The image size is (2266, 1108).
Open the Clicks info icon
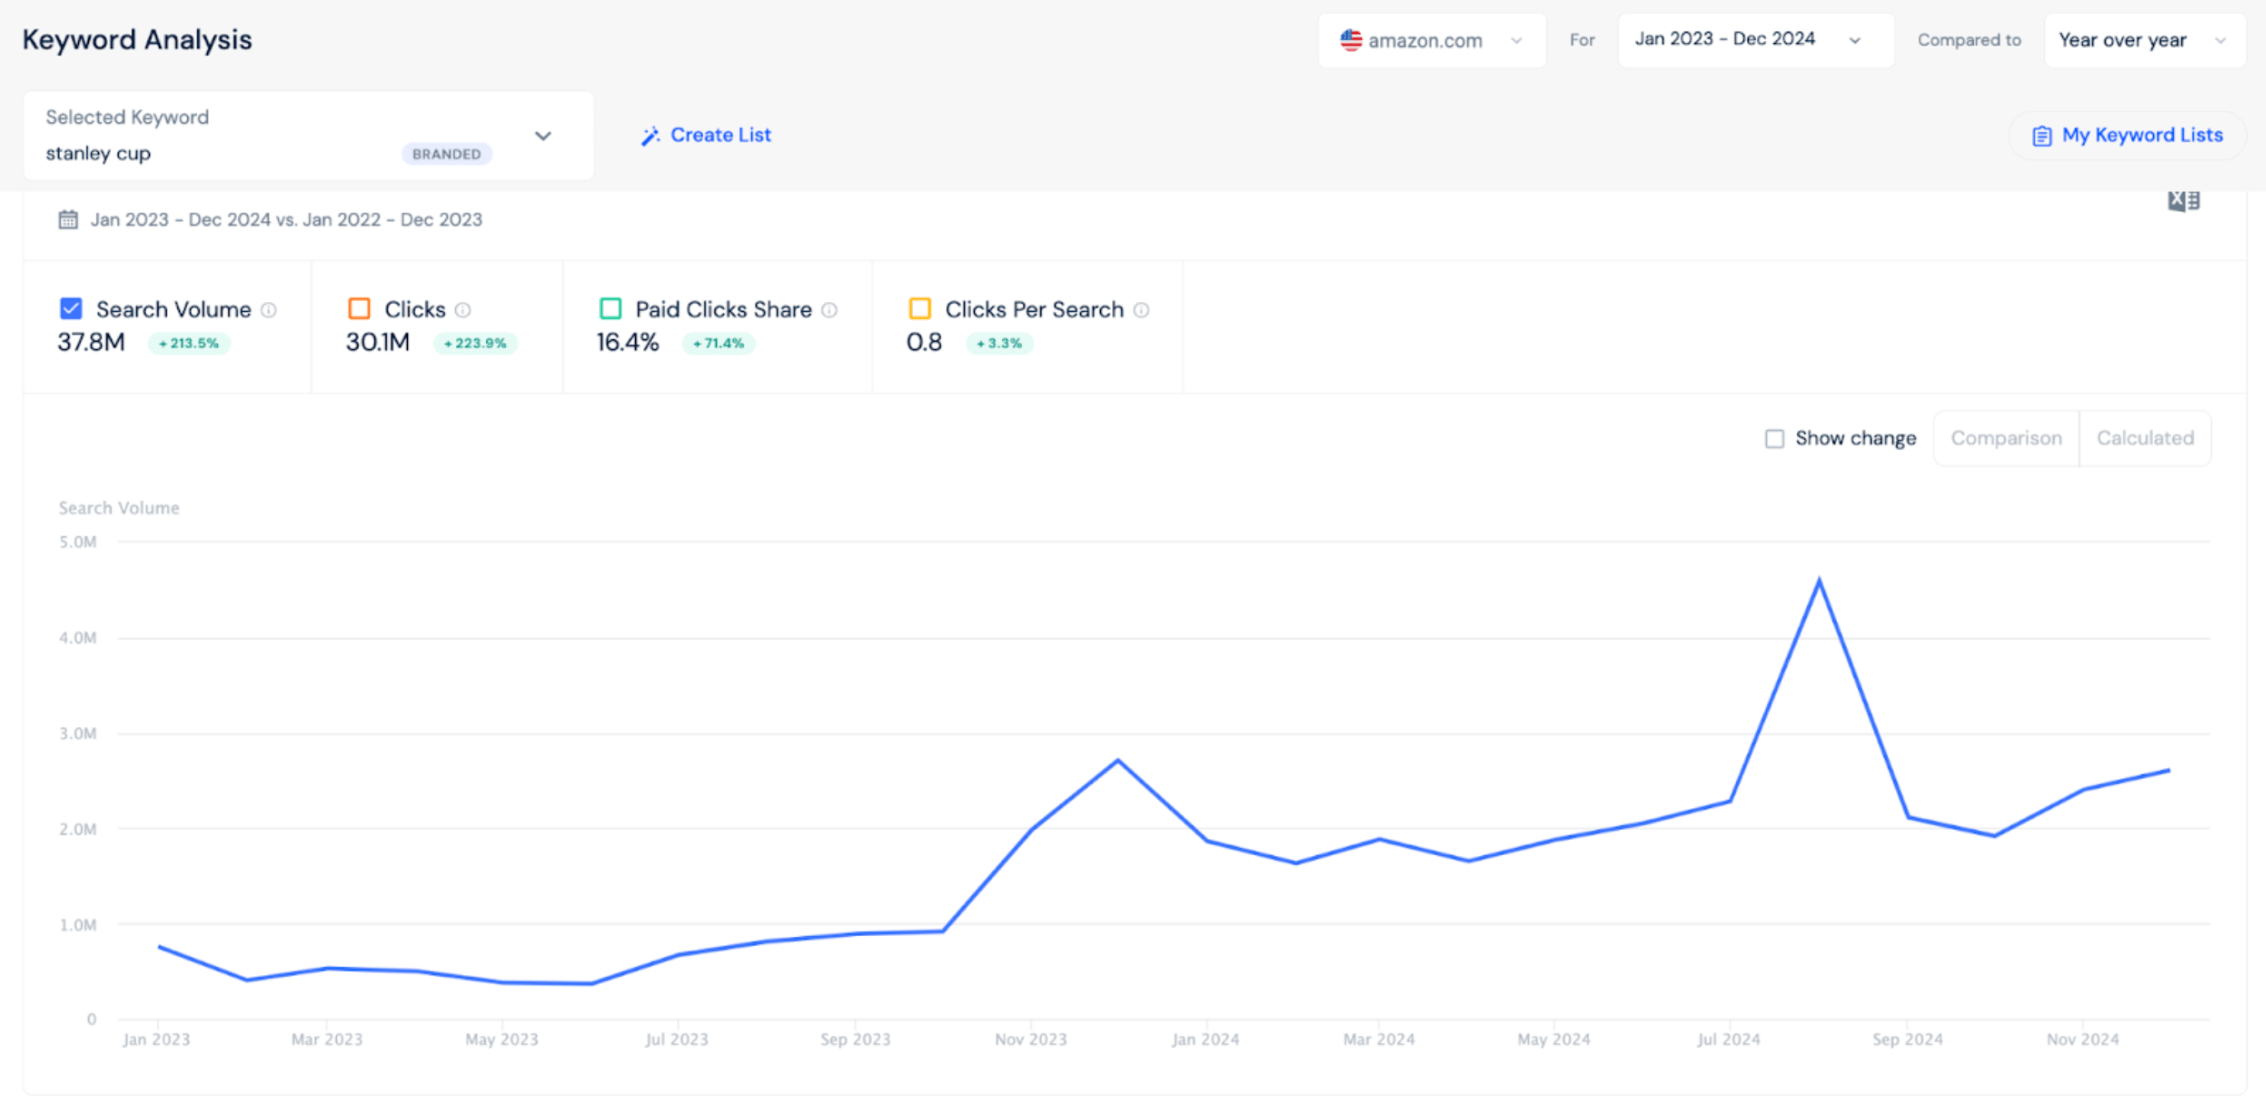(x=463, y=310)
